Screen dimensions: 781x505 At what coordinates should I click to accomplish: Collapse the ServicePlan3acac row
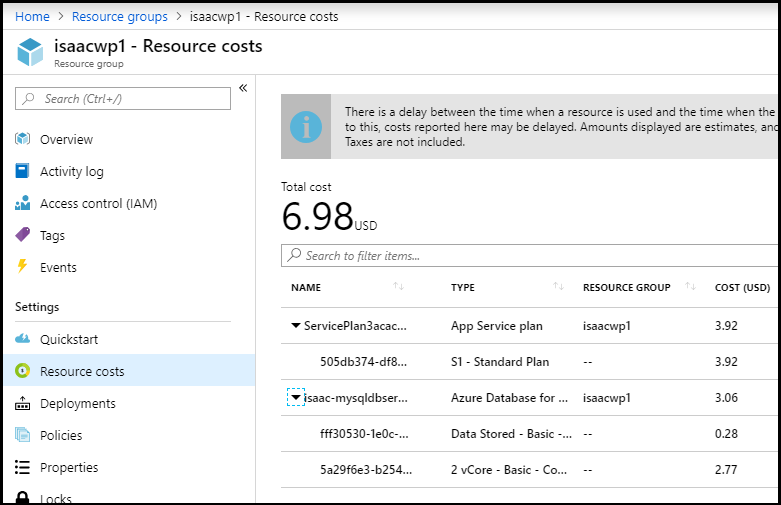(x=296, y=325)
